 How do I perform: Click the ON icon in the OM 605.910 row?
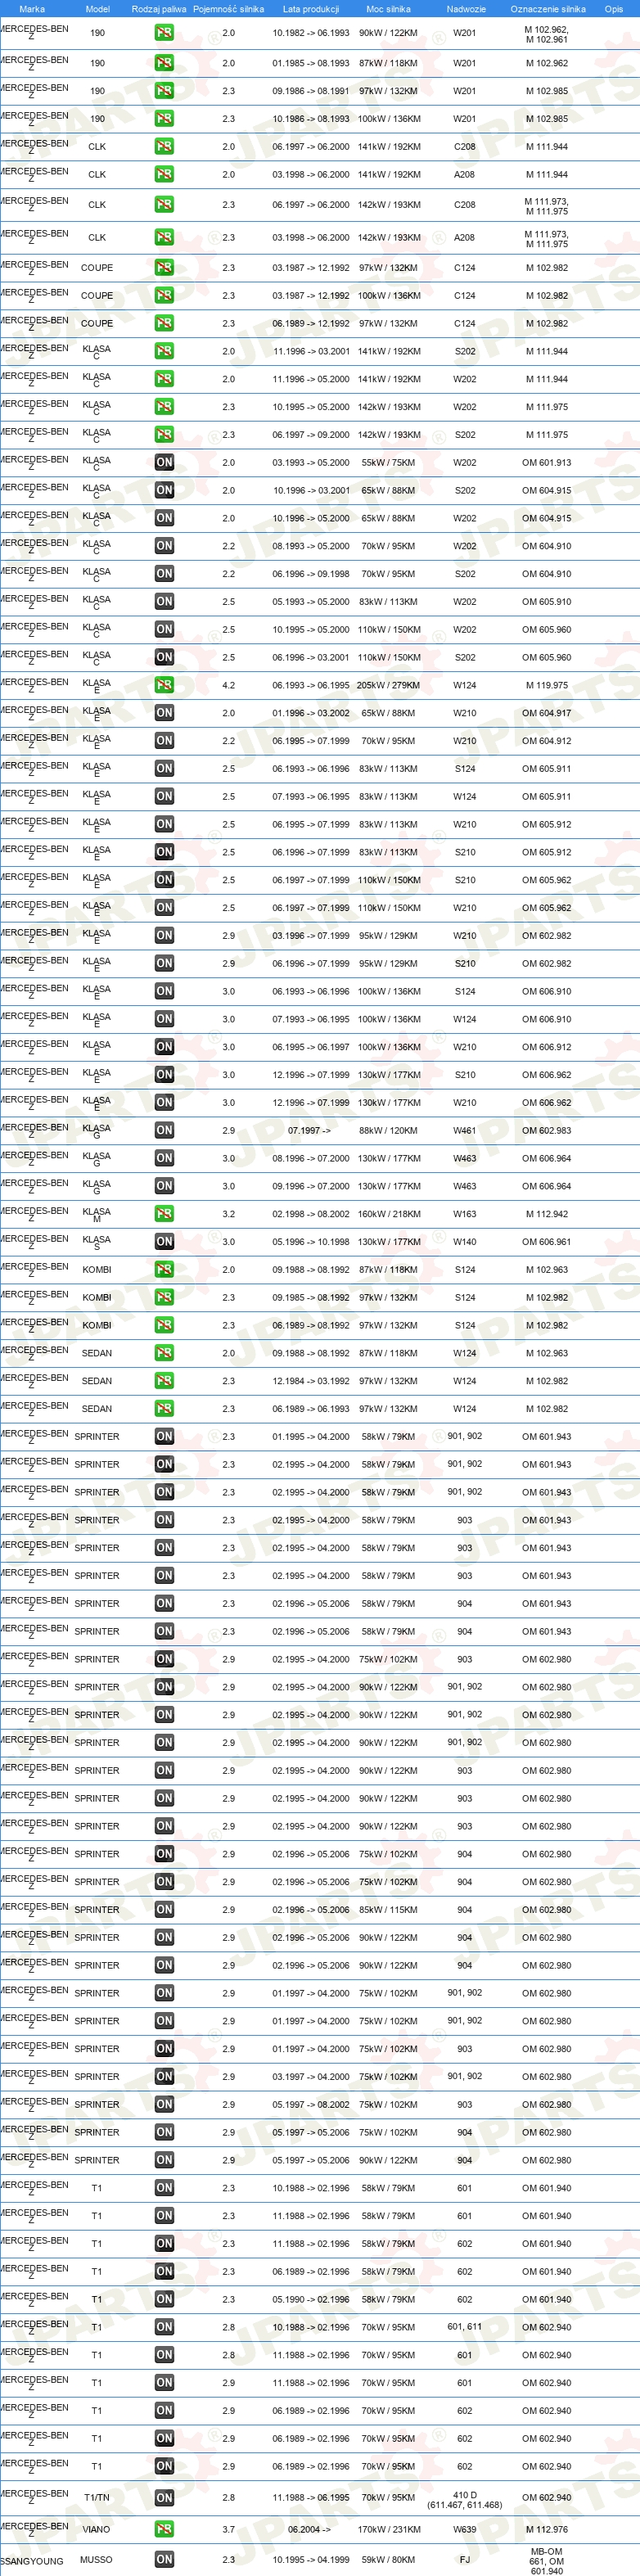coord(164,602)
